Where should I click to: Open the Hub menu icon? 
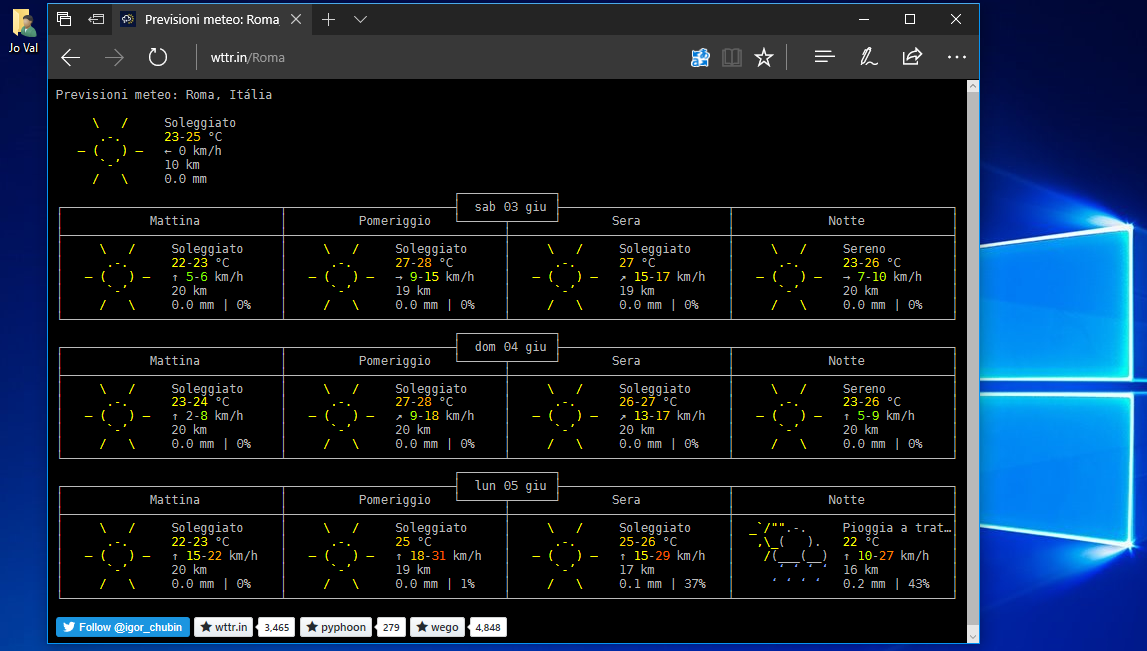click(x=824, y=57)
